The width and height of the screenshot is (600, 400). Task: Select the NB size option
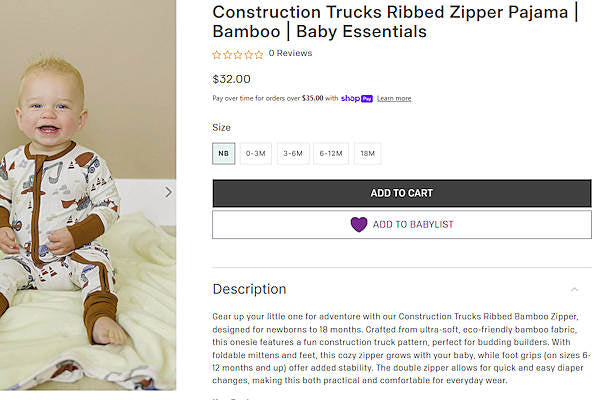224,154
